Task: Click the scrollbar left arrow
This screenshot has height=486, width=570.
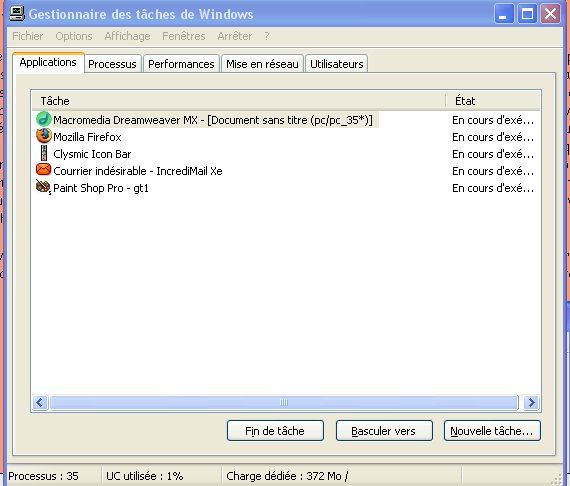Action: tap(40, 402)
